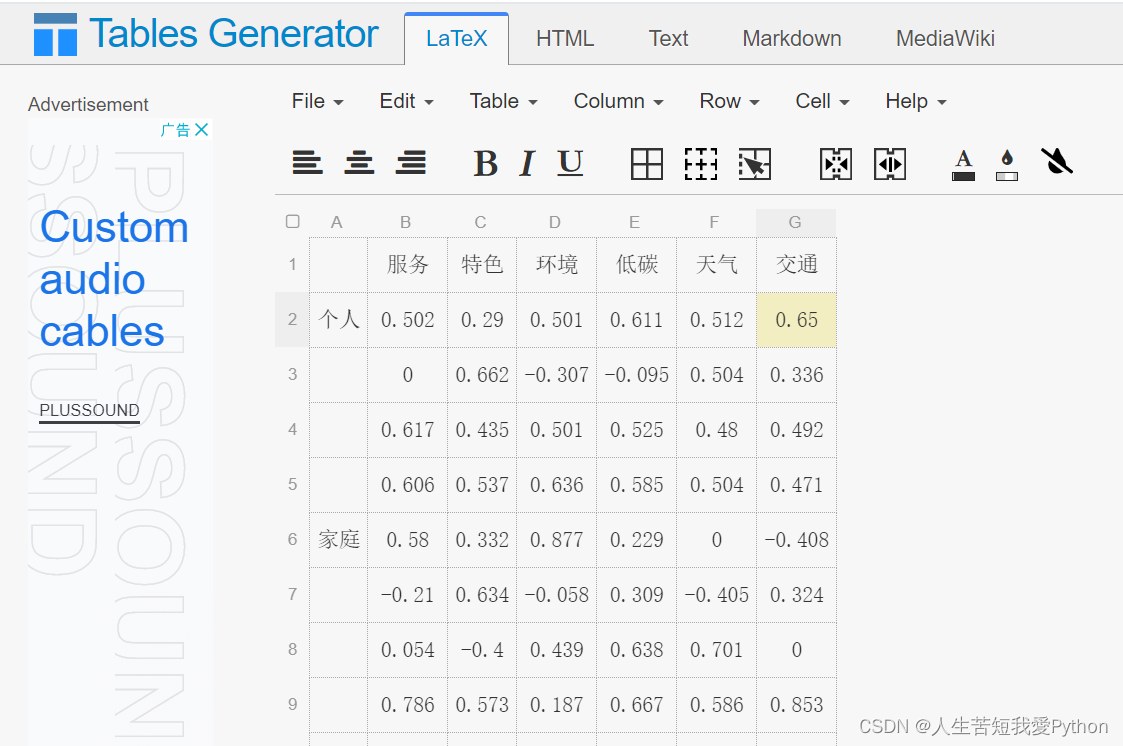Click the Tables Generator logo icon
The height and width of the screenshot is (746, 1123).
pyautogui.click(x=55, y=34)
